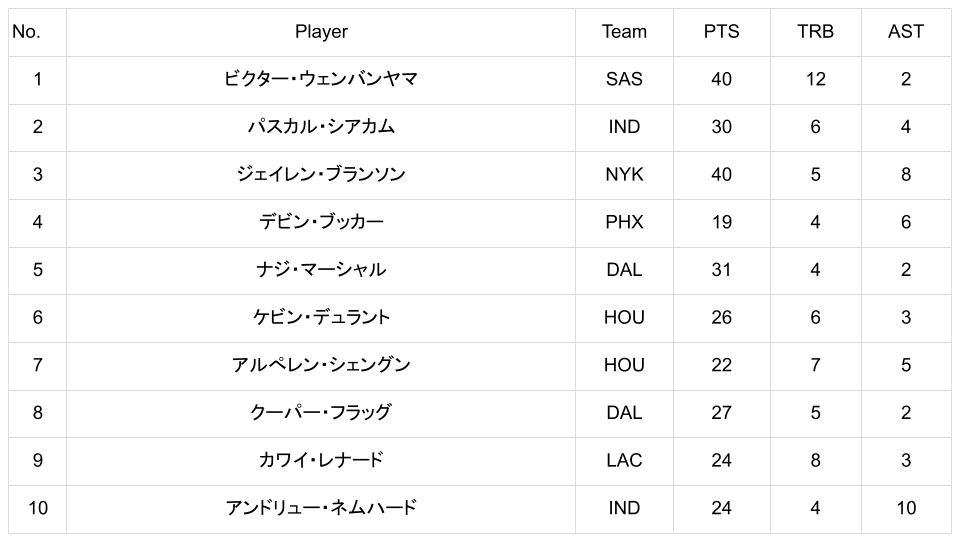Click the Player column header
This screenshot has height=540, width=960.
click(x=321, y=32)
